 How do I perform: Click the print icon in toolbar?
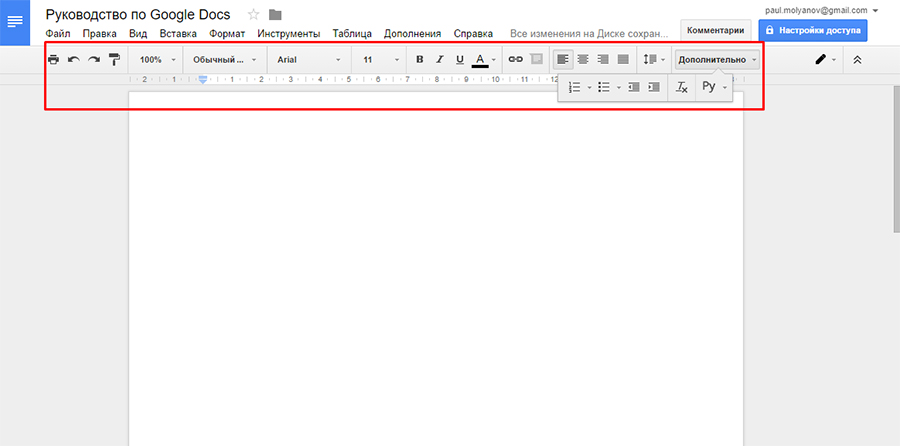[54, 60]
